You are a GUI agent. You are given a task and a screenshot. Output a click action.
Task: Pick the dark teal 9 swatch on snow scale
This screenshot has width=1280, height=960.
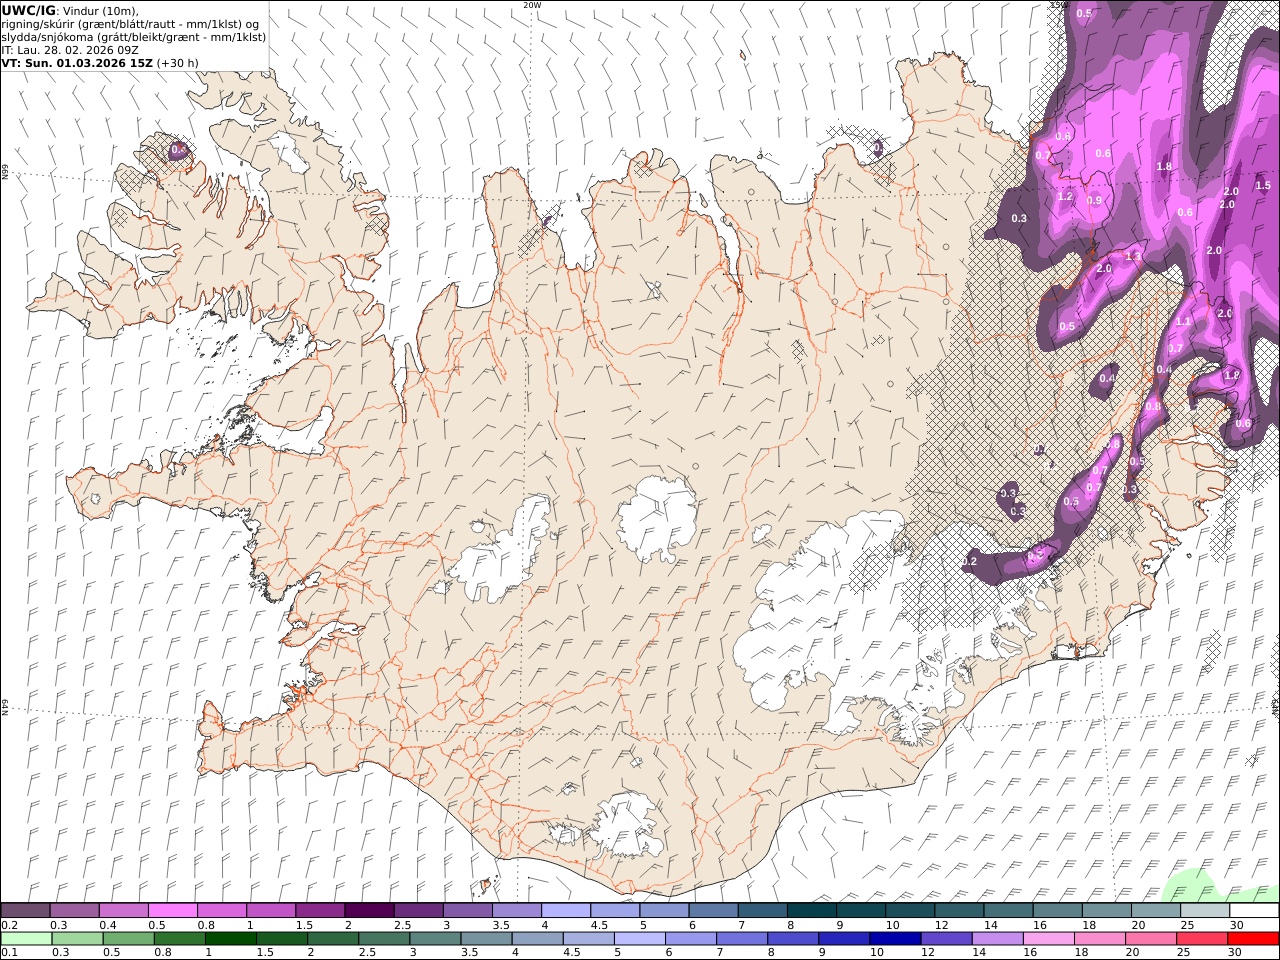point(861,910)
